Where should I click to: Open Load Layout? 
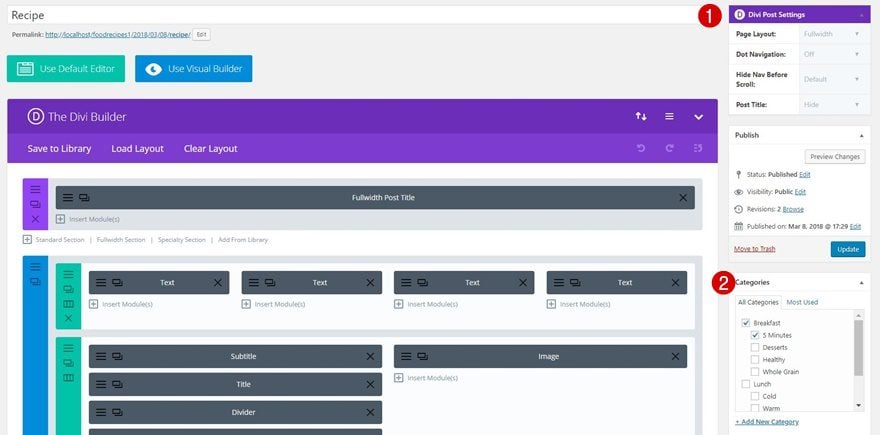138,149
